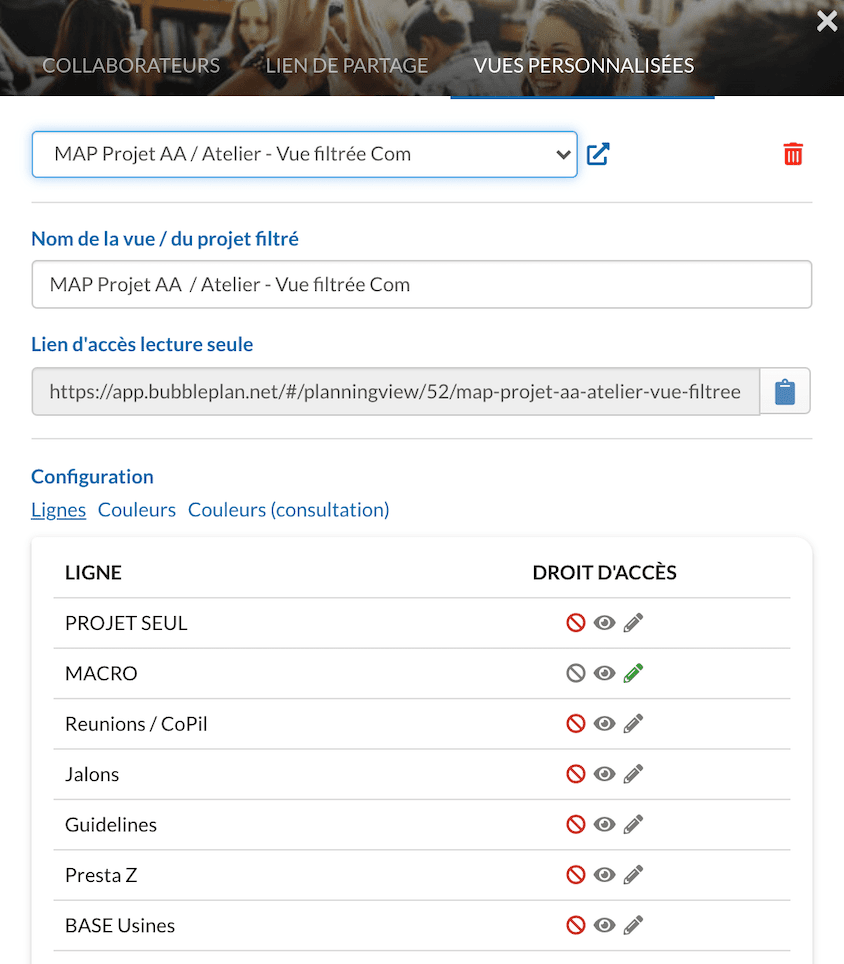
Task: Set PROJET SEUL access to edit (pencil)
Action: [x=633, y=623]
